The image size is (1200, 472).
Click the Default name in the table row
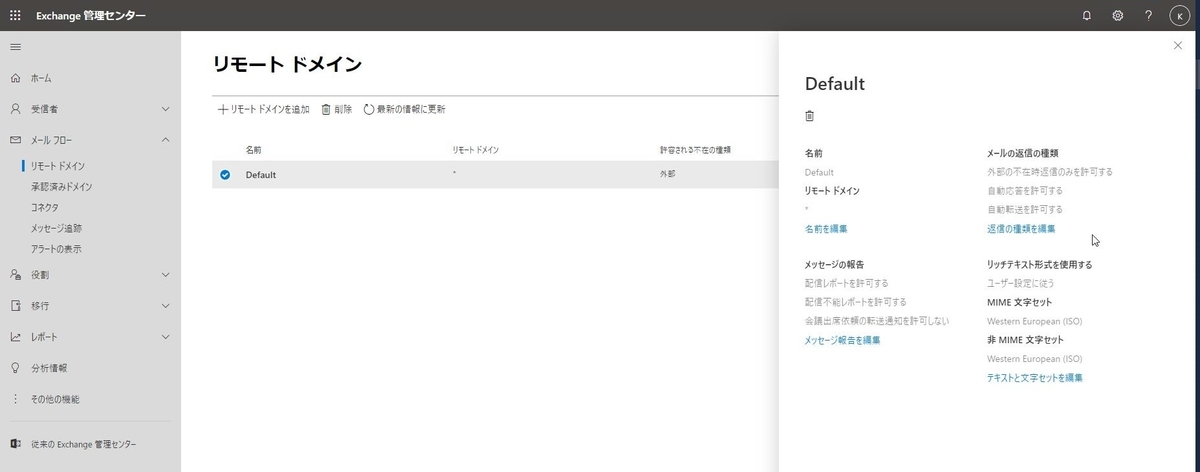coord(261,175)
